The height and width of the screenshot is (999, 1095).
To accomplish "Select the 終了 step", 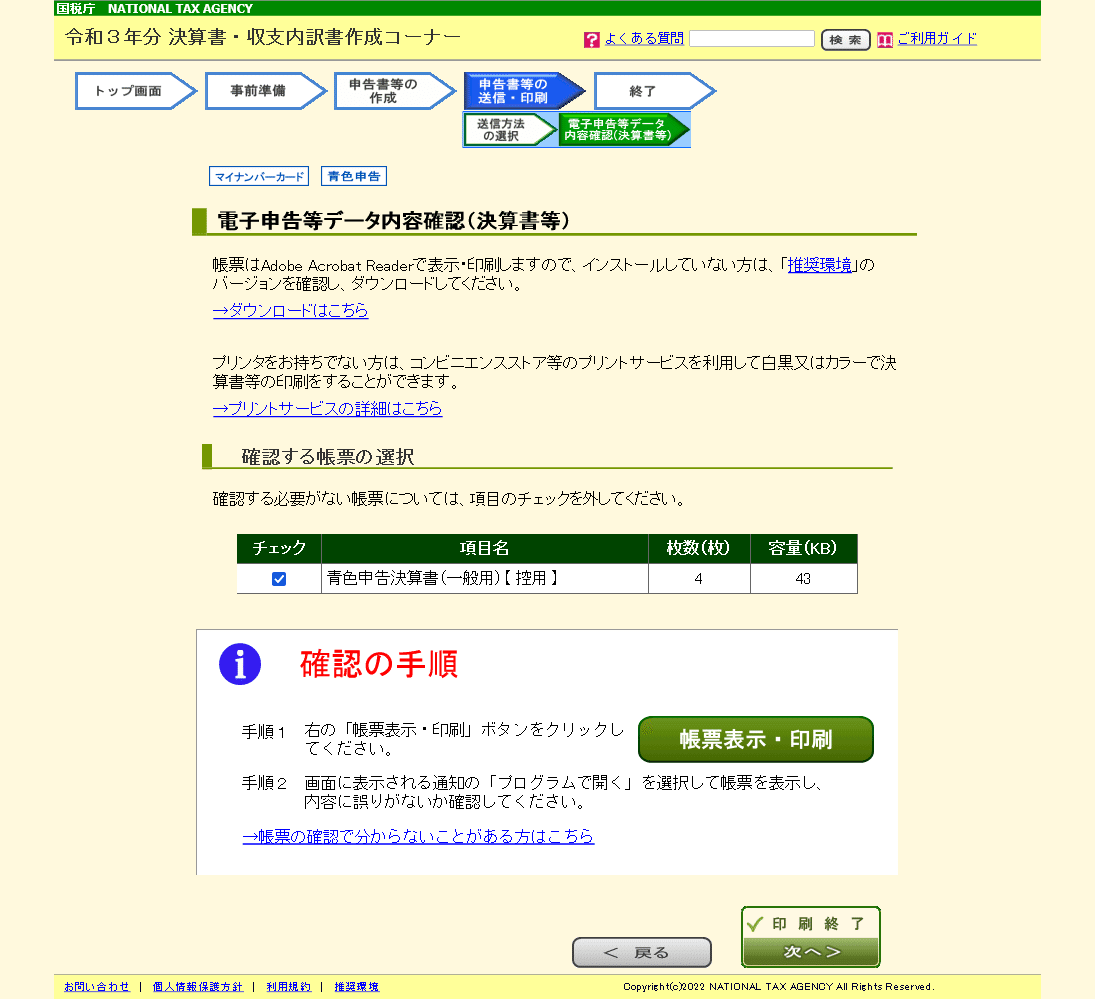I will coord(650,90).
